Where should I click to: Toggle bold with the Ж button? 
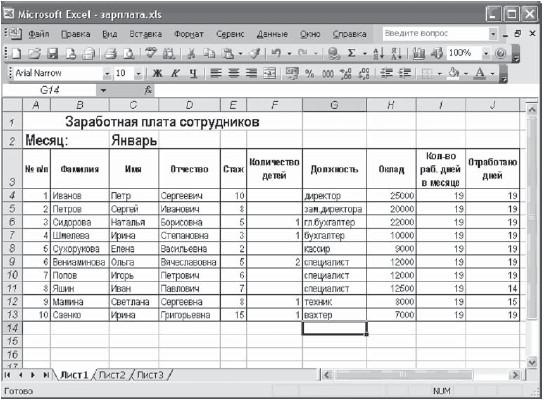pos(158,73)
